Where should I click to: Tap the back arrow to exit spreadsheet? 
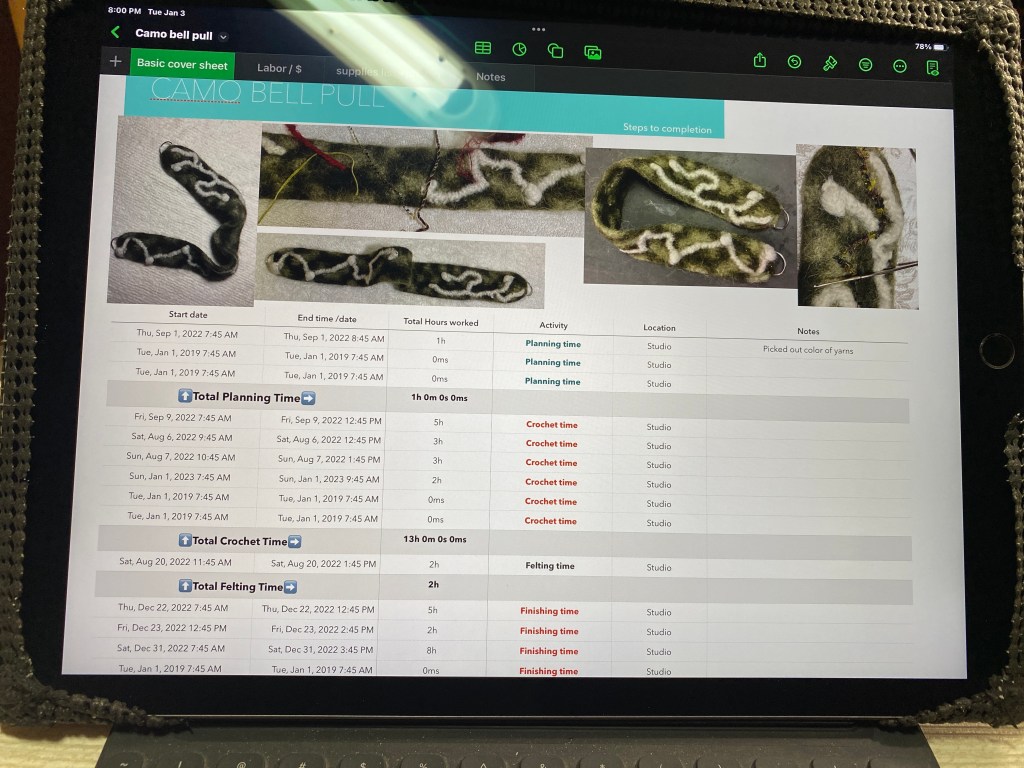click(116, 34)
